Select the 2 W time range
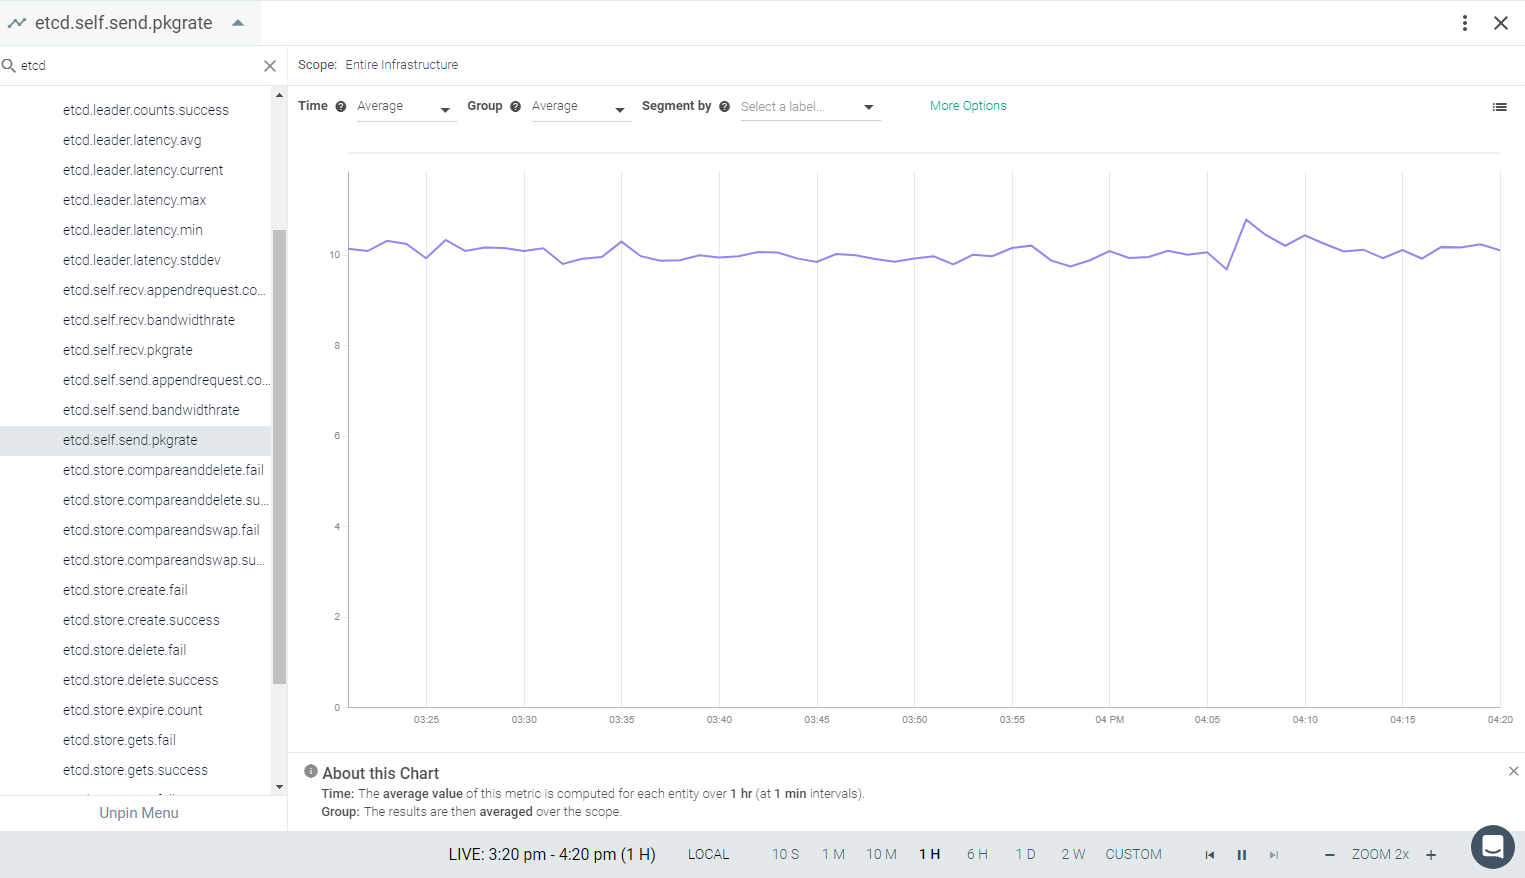Screen dimensions: 1525x878 click(x=1073, y=855)
